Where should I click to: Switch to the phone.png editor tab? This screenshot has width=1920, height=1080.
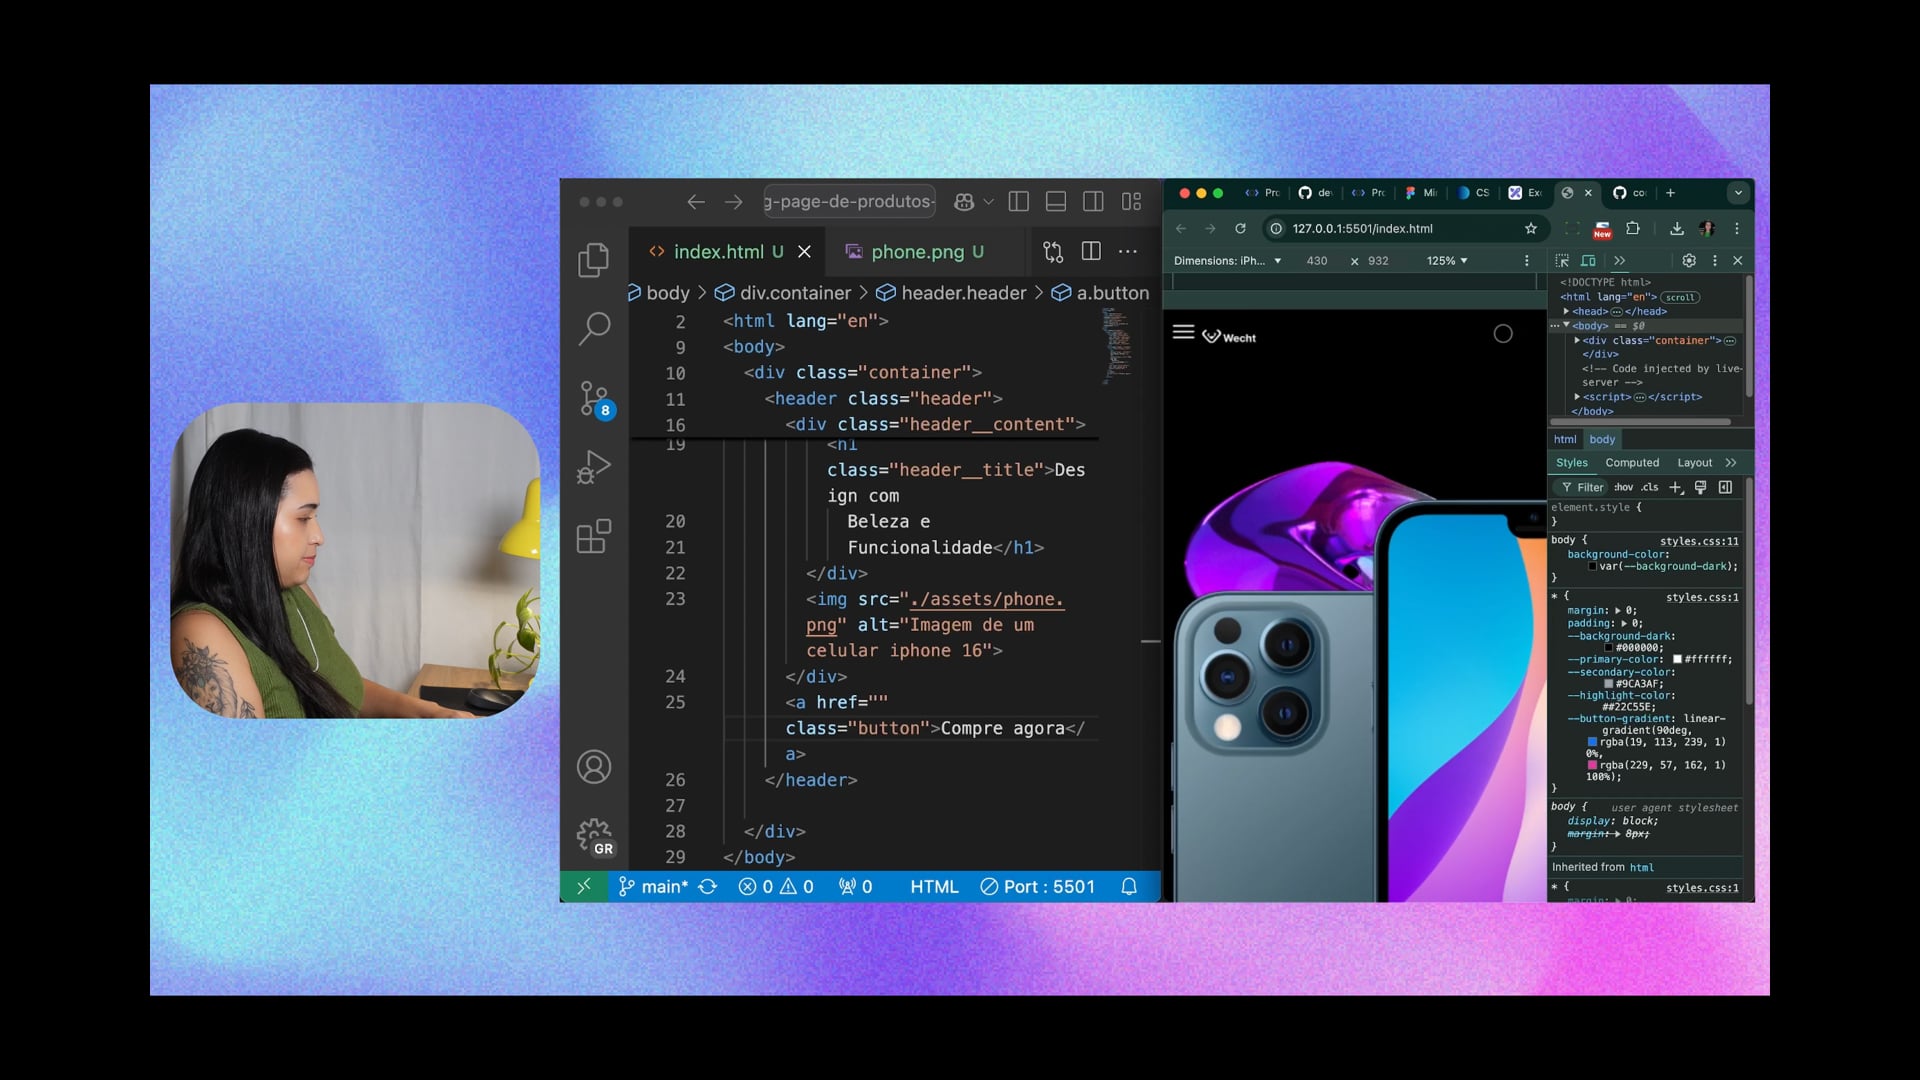(916, 252)
